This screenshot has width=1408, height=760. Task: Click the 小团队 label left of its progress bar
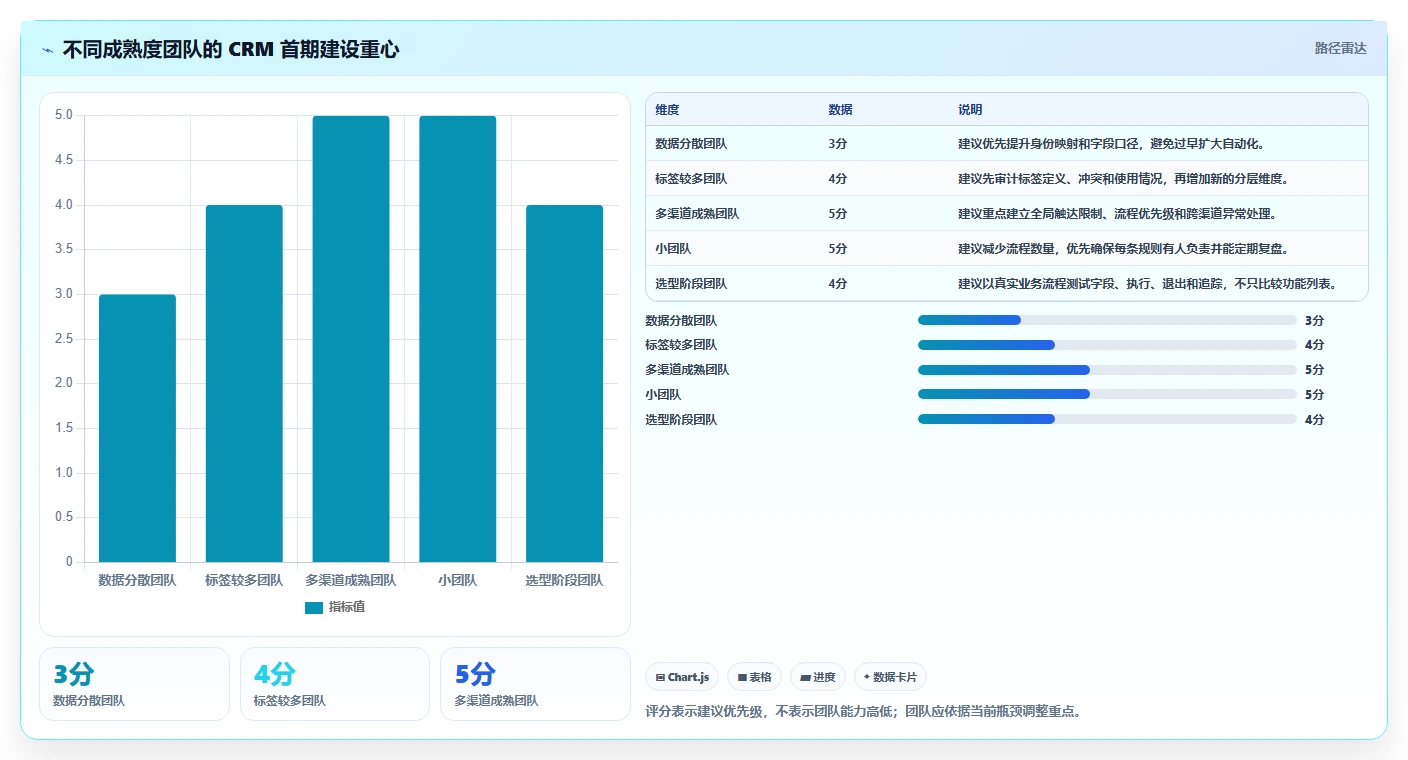click(x=663, y=395)
